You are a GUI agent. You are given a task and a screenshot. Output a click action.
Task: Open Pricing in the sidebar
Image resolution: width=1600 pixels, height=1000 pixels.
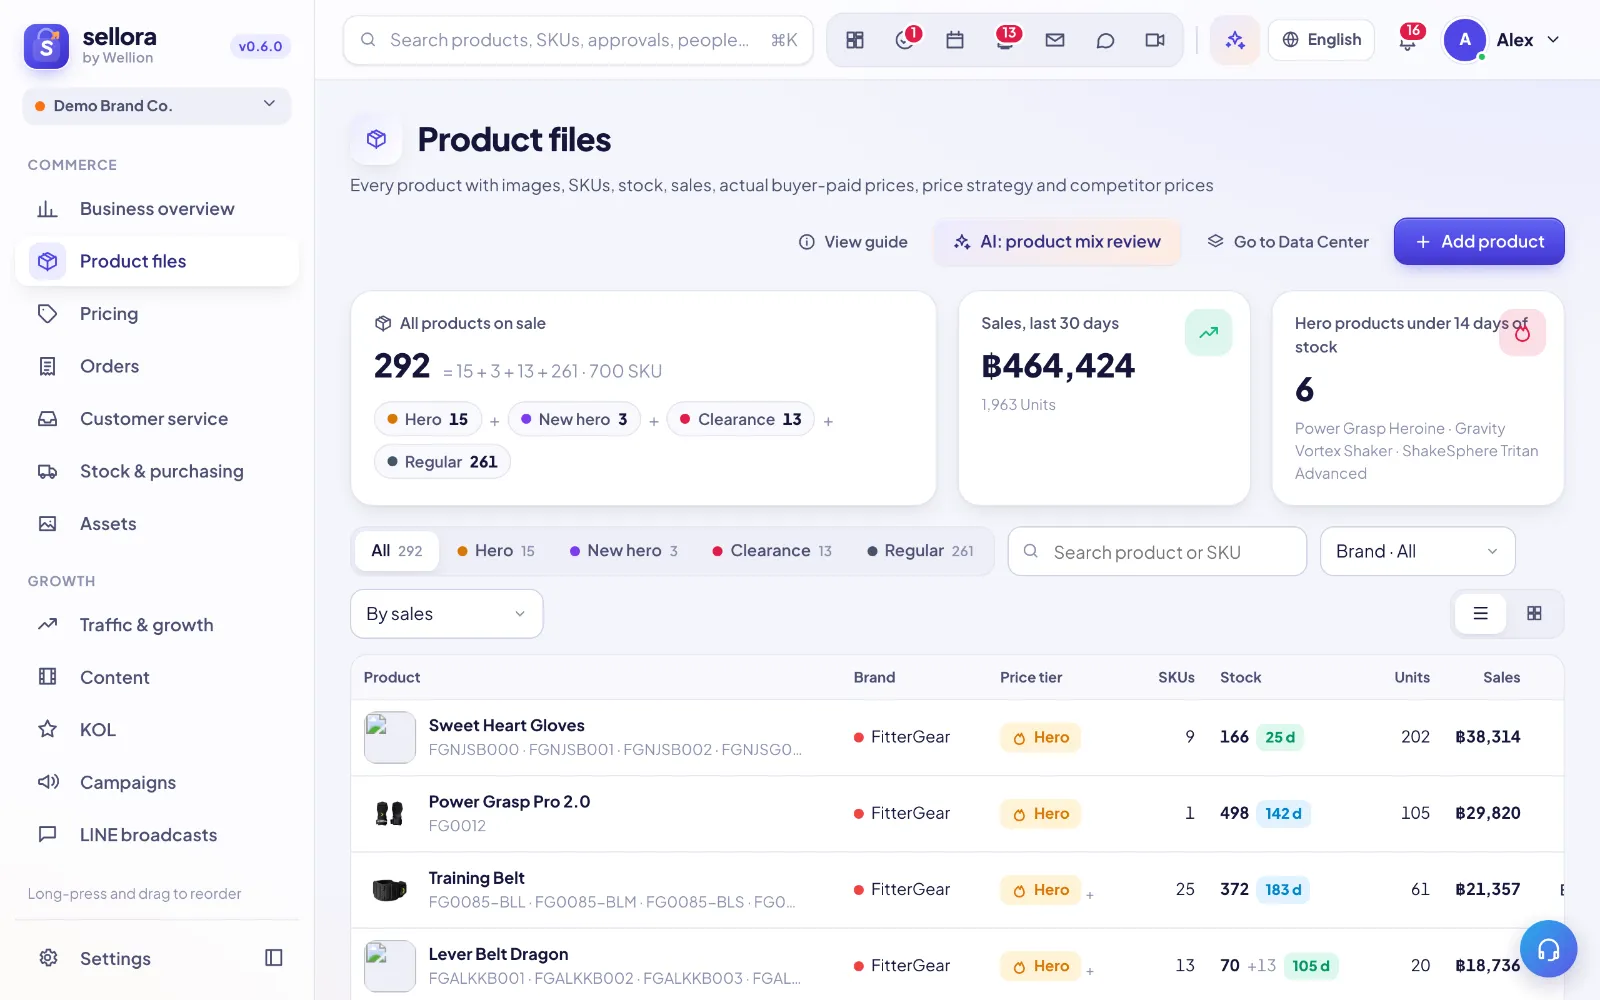157,314
